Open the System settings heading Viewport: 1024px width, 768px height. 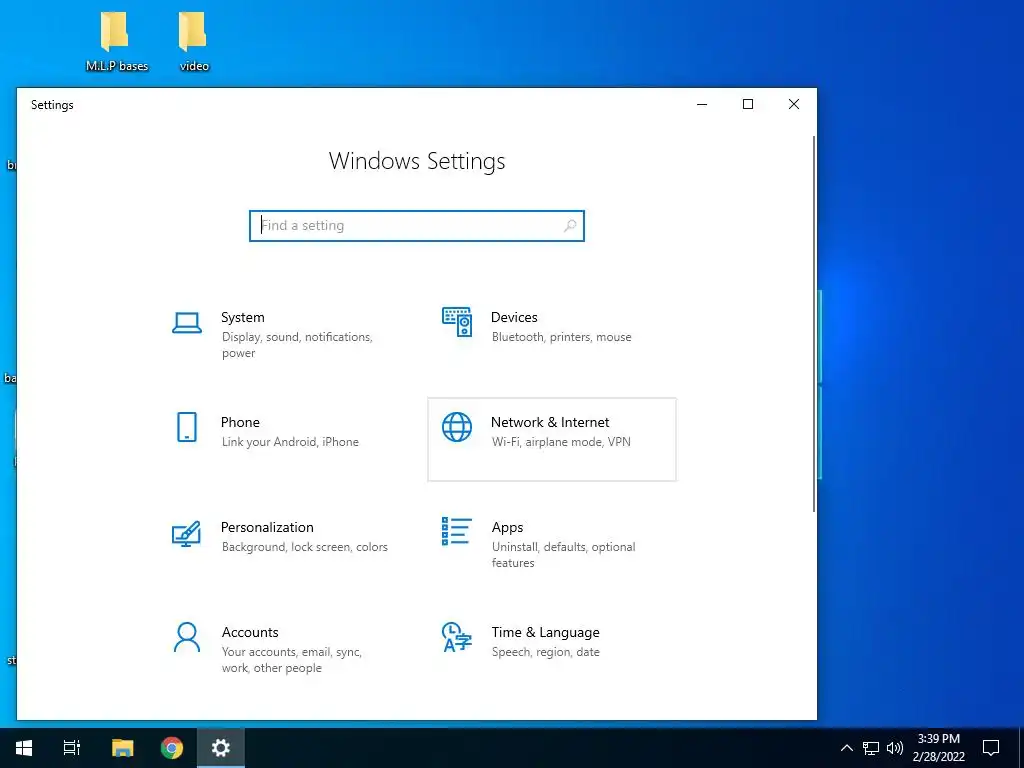[x=242, y=317]
